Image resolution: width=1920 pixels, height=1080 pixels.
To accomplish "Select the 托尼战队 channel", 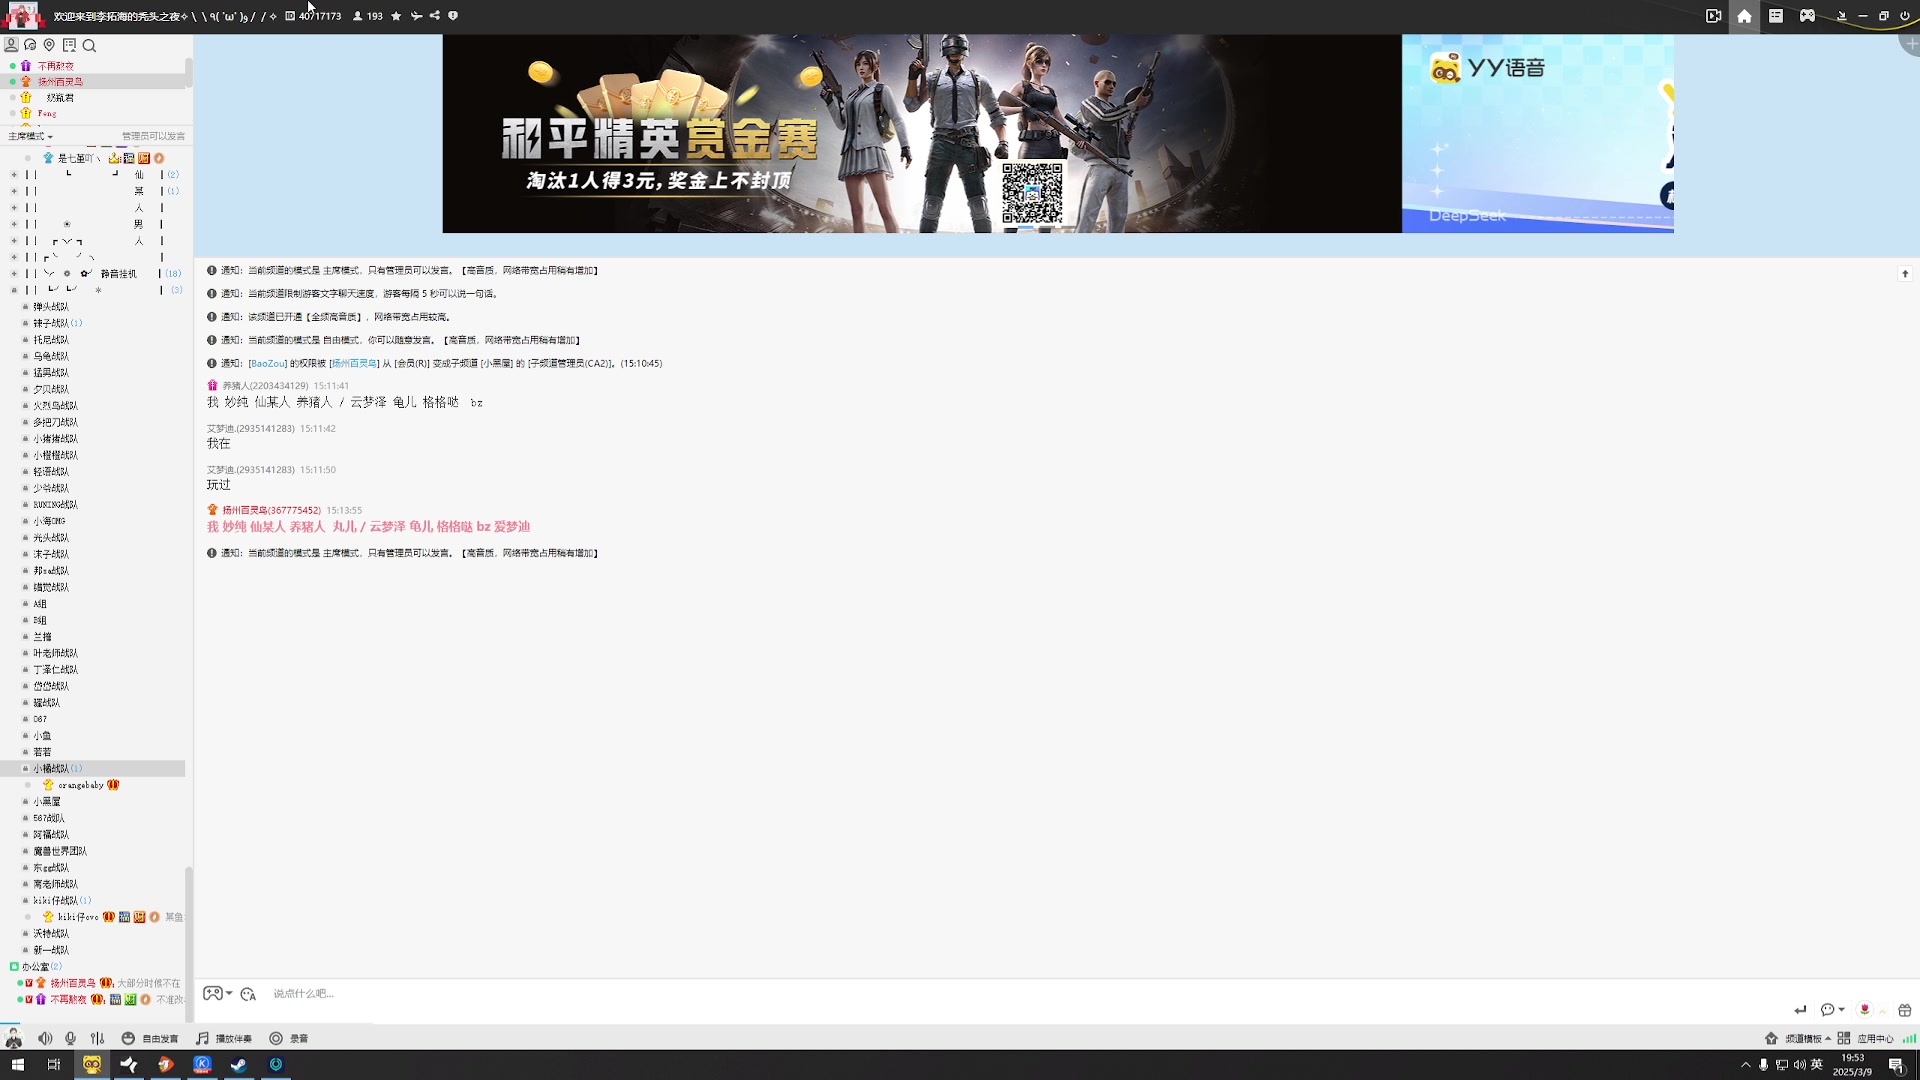I will pos(51,339).
